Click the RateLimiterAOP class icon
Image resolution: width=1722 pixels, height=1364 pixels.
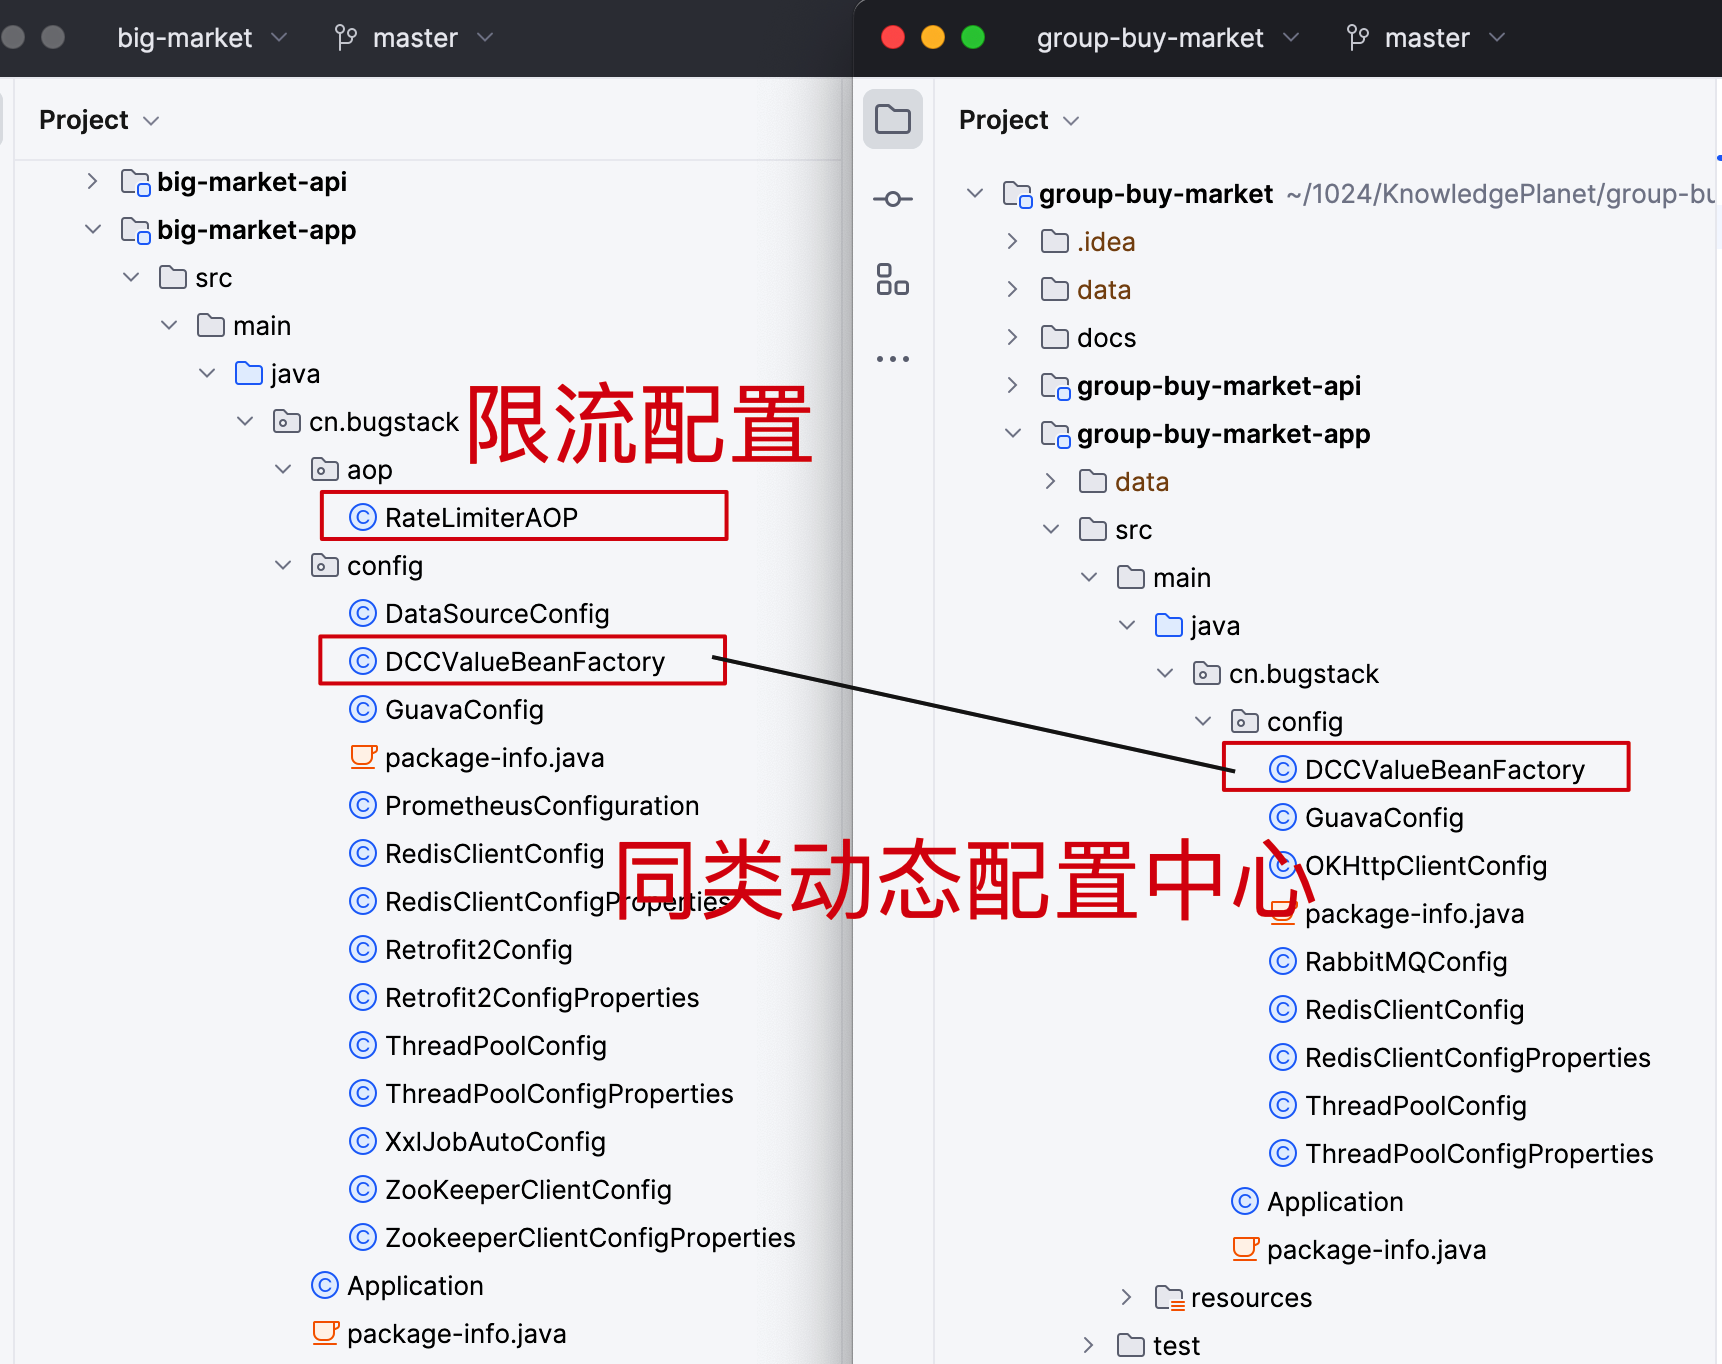coord(362,517)
